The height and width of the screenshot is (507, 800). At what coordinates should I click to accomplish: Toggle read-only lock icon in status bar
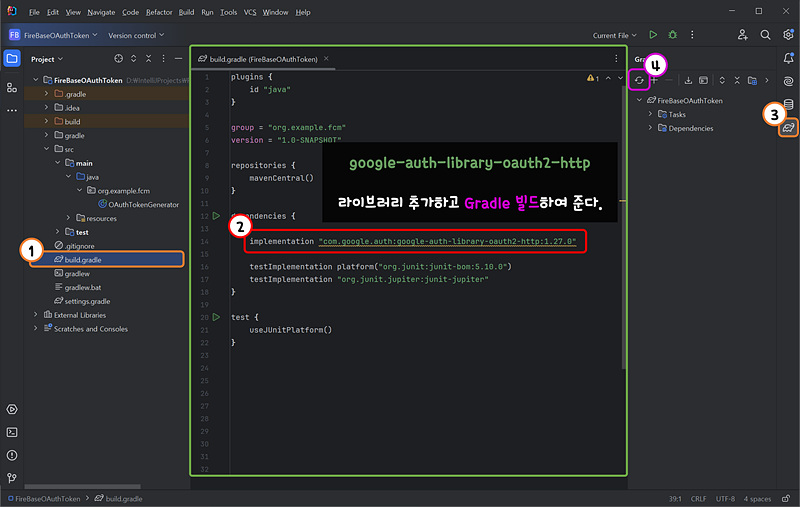786,498
